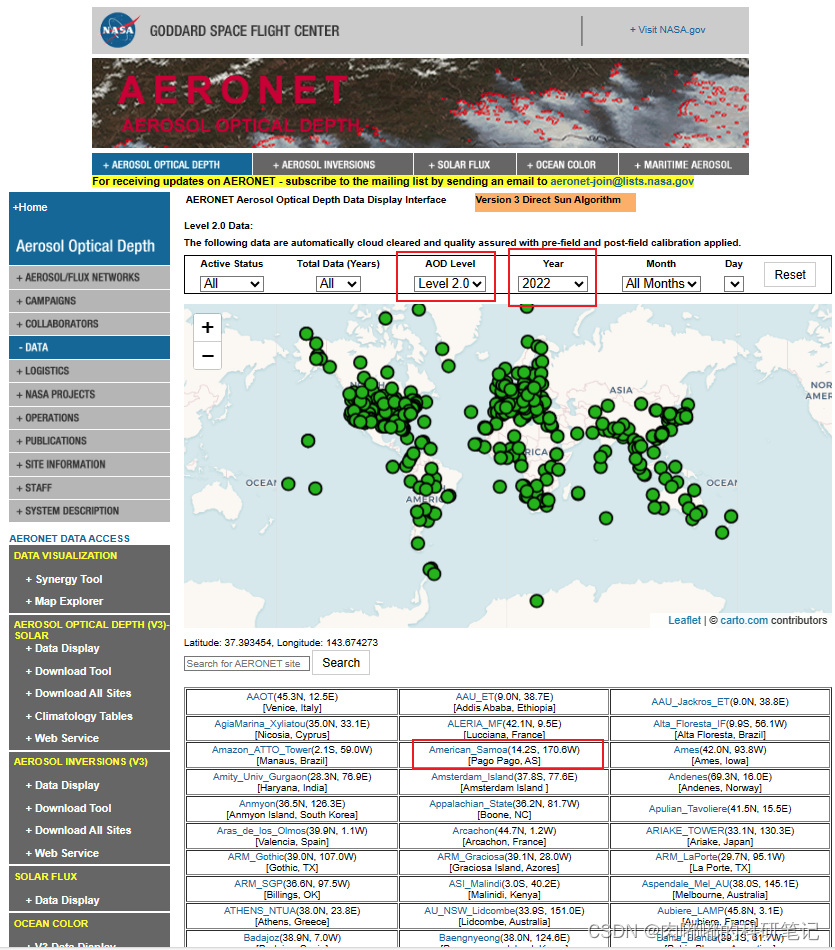Expand Aerosol/Flux Networks menu
This screenshot has height=950, width=835.
[x=89, y=277]
